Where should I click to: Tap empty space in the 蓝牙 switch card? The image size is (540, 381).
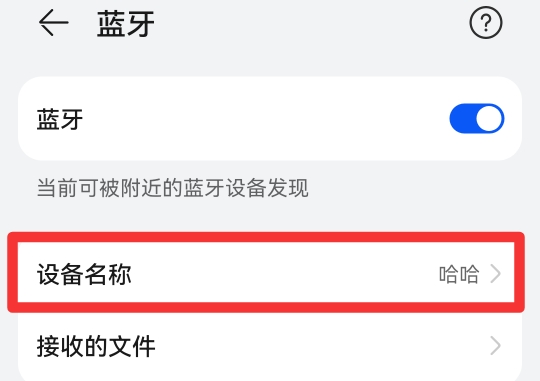tap(265, 119)
